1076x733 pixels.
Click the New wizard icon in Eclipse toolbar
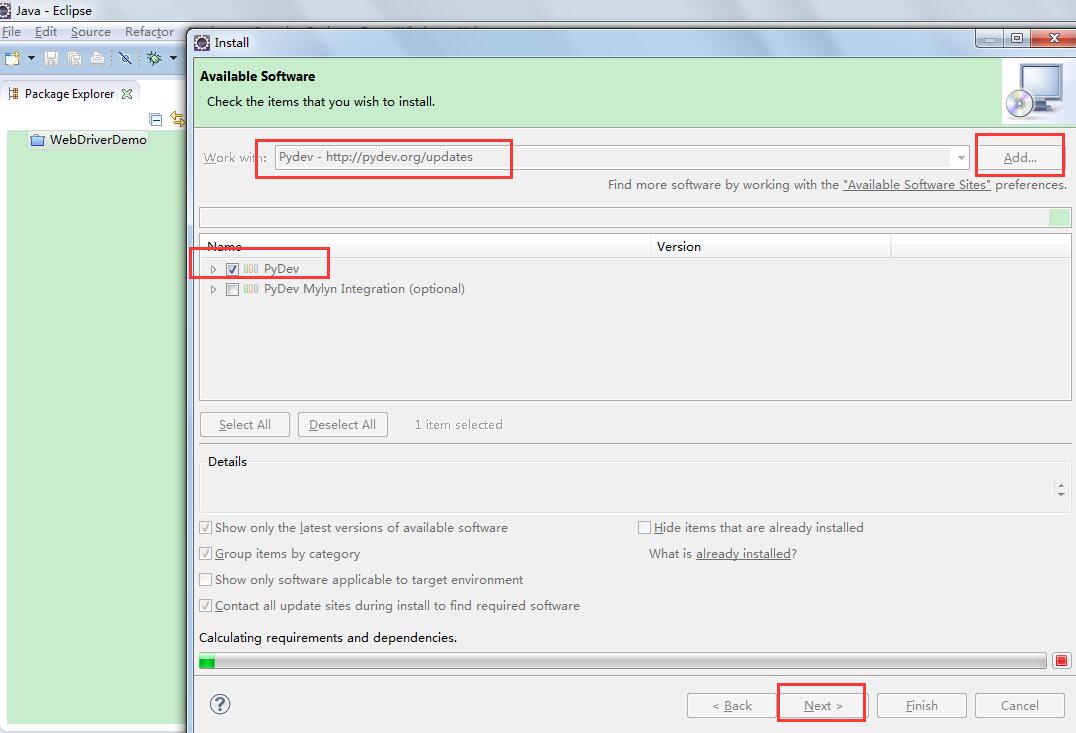pyautogui.click(x=12, y=58)
